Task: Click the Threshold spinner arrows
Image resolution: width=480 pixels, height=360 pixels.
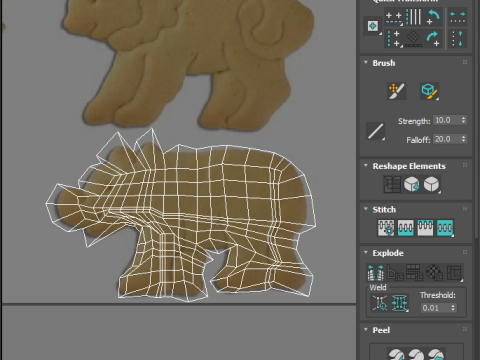Action: 453,308
